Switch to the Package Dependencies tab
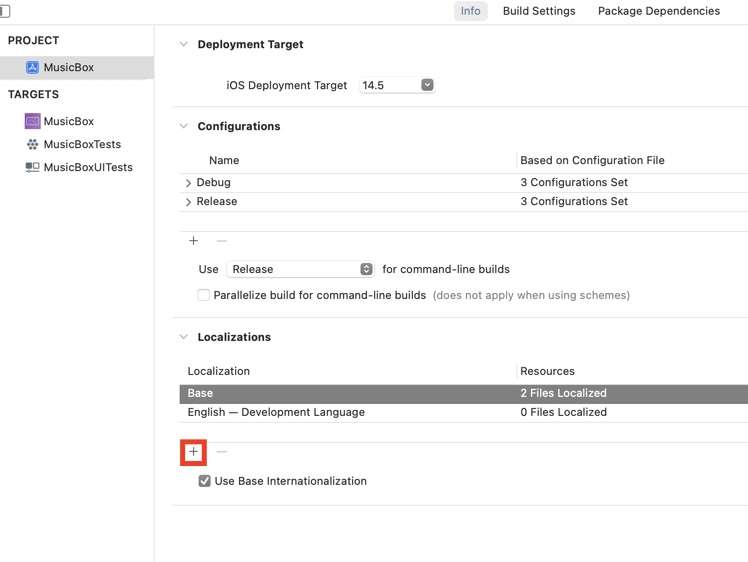The width and height of the screenshot is (748, 562). click(x=658, y=11)
